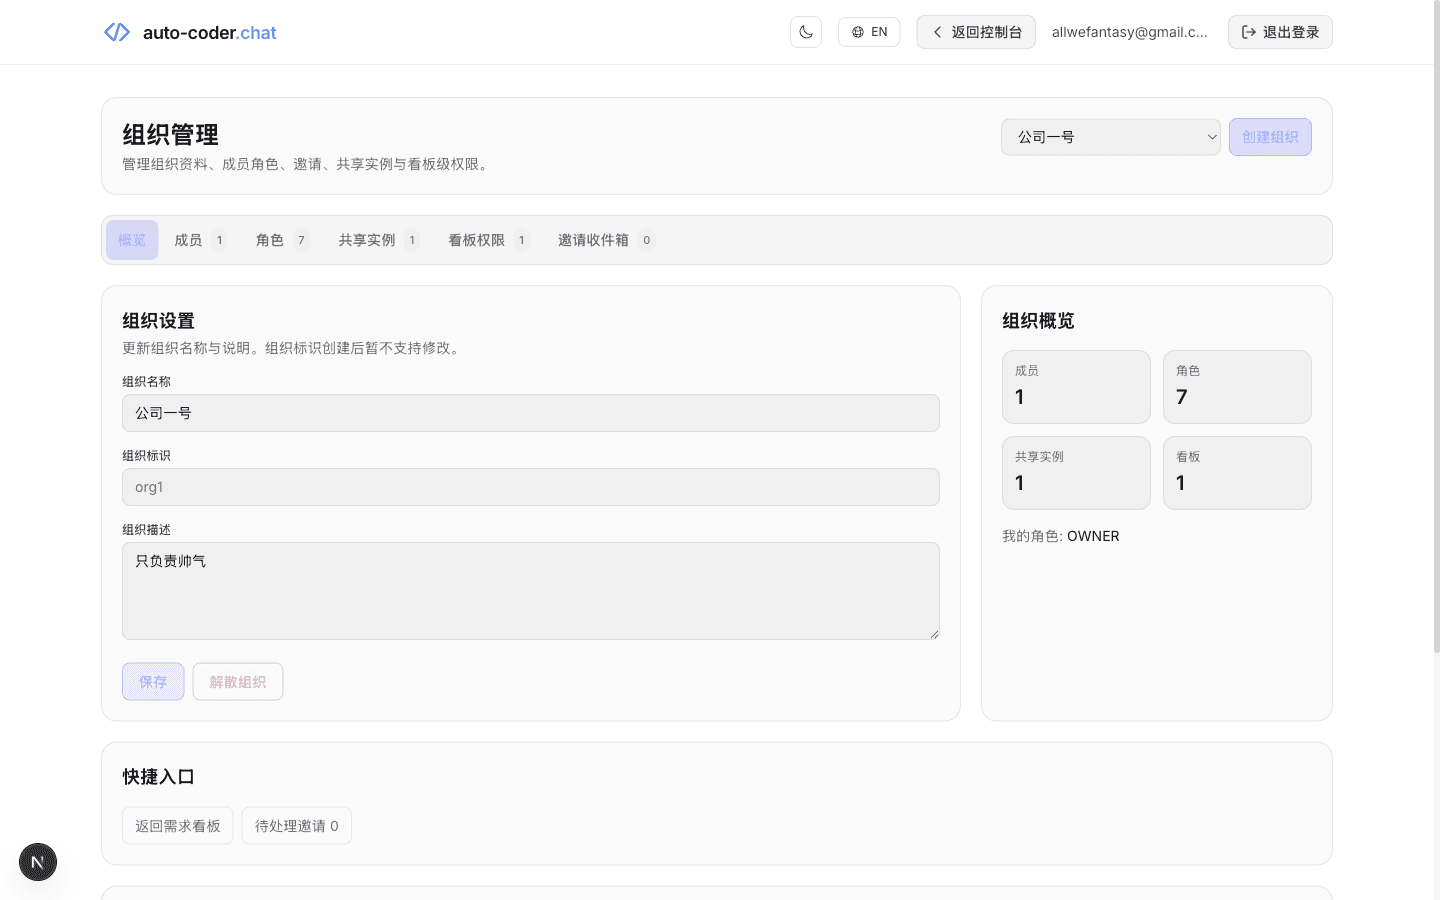Image resolution: width=1440 pixels, height=900 pixels.
Task: View the 看板权限 tab
Action: point(488,240)
